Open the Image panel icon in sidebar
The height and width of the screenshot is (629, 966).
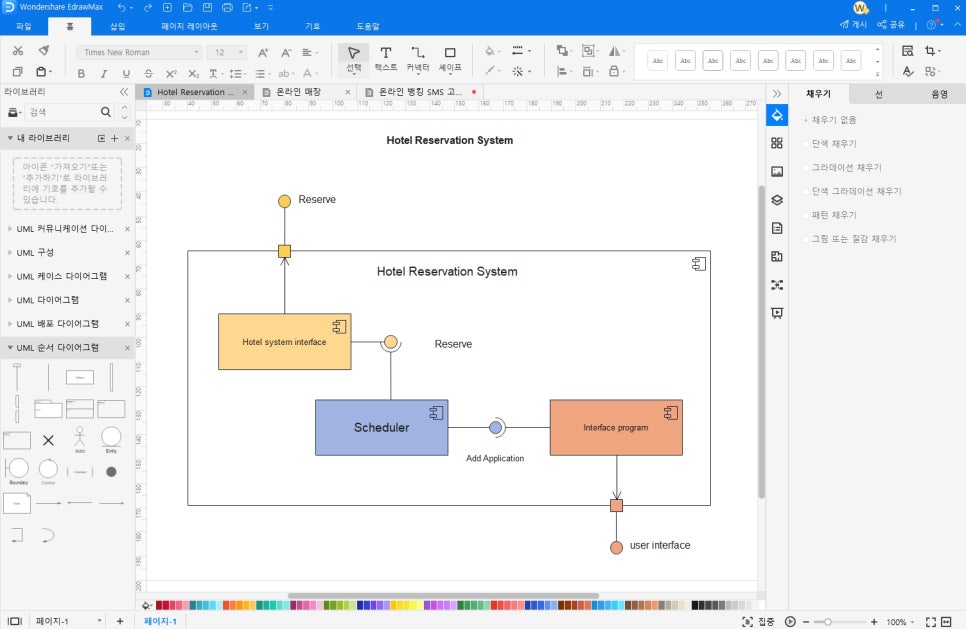[777, 171]
